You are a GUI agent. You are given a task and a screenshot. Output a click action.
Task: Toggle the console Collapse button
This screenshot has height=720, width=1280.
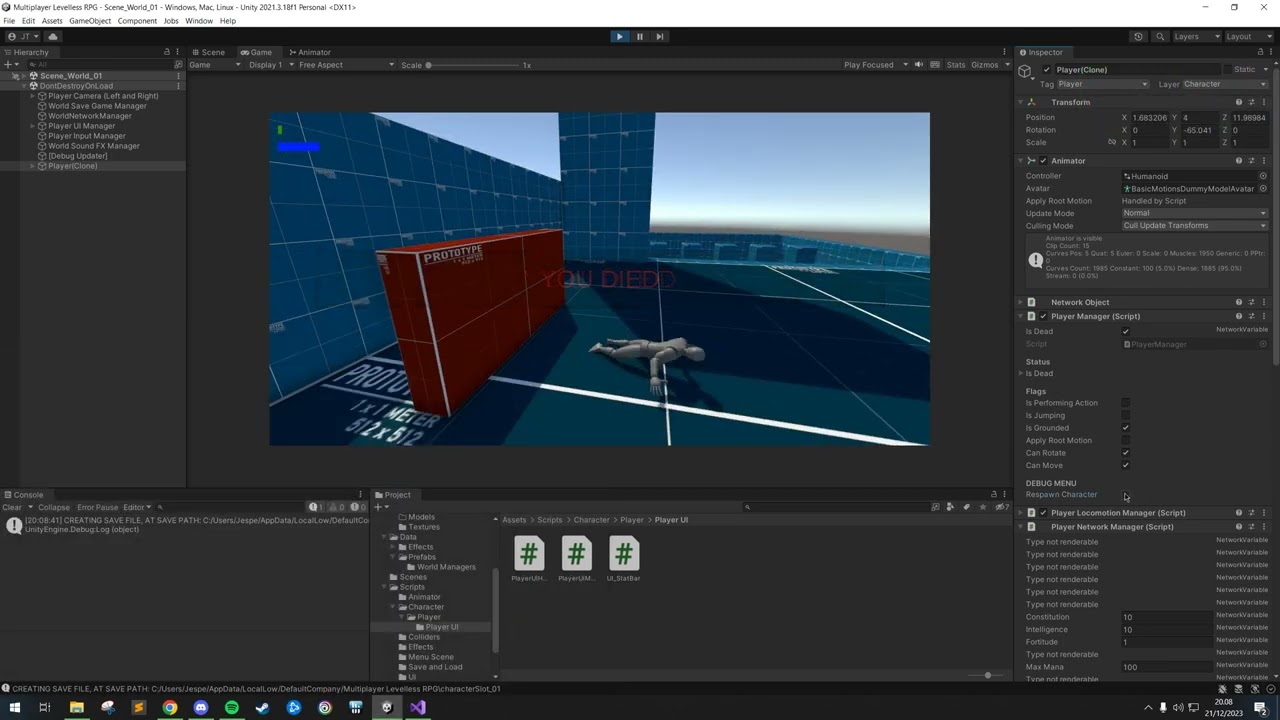pyautogui.click(x=54, y=507)
